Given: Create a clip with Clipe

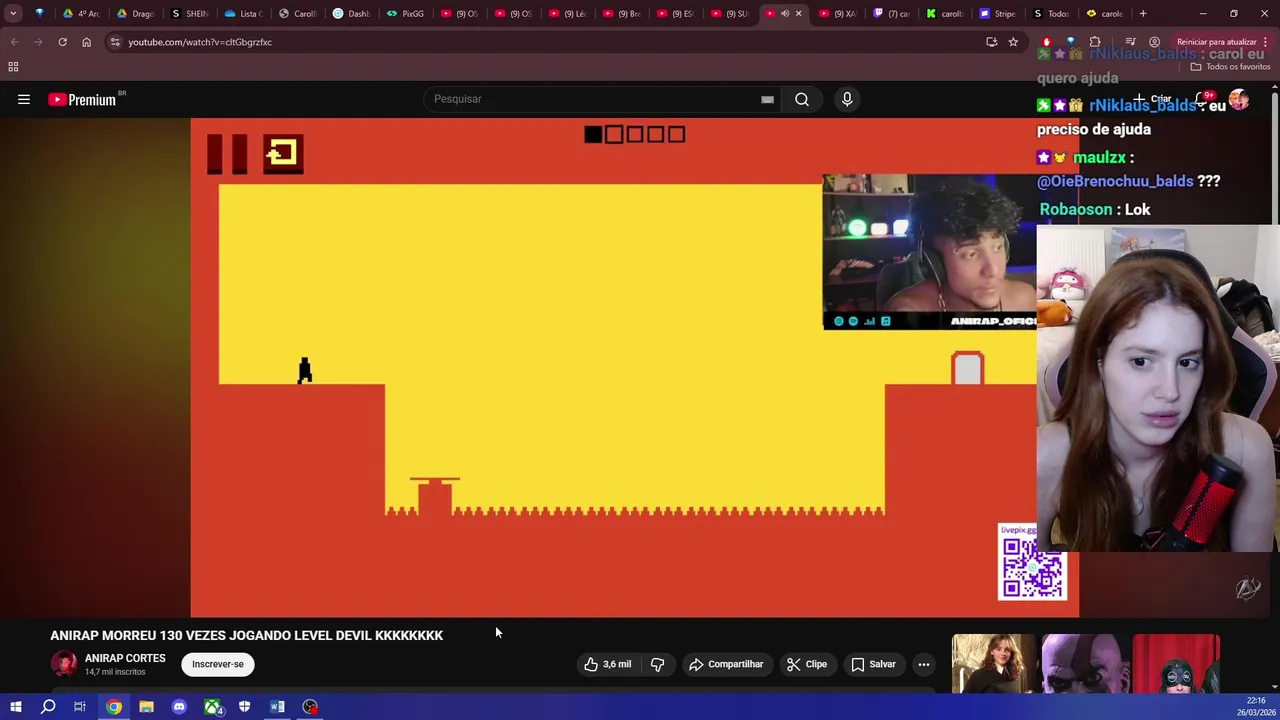Looking at the screenshot, I should click(806, 664).
